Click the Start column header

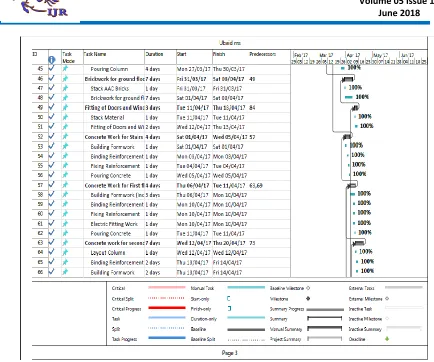coord(182,54)
